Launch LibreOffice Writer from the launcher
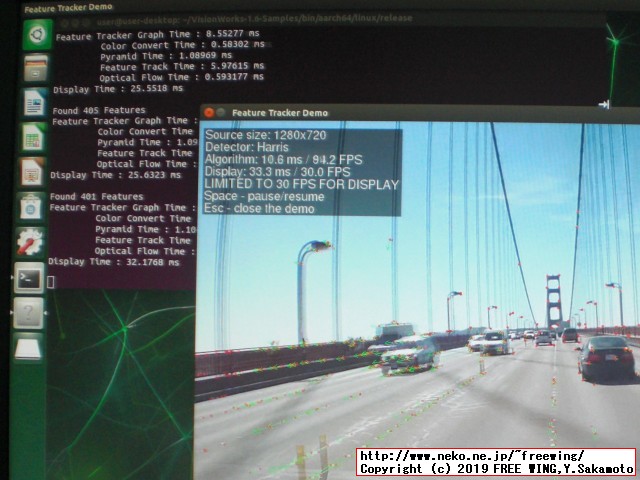This screenshot has width=640, height=480. coord(34,103)
